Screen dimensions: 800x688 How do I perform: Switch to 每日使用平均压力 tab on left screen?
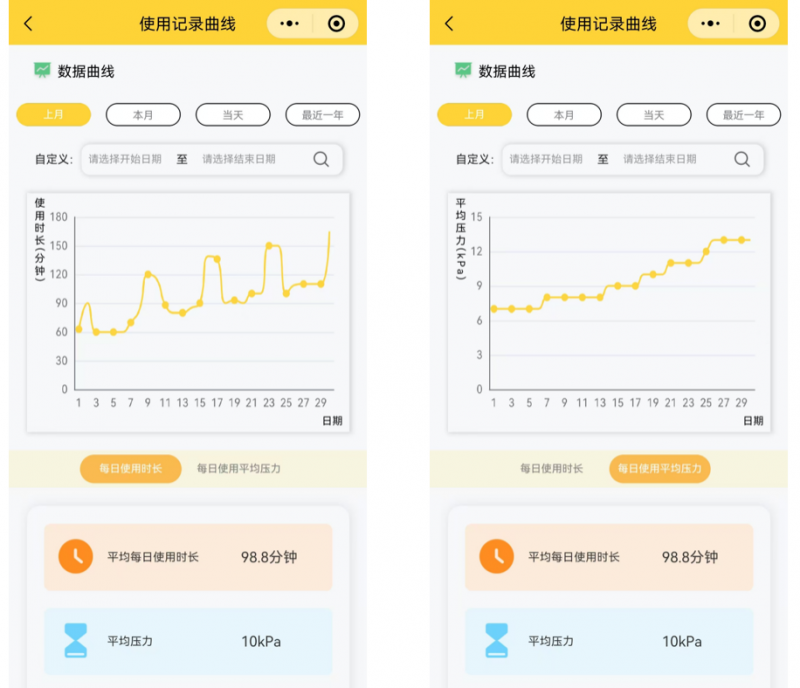[x=239, y=468]
